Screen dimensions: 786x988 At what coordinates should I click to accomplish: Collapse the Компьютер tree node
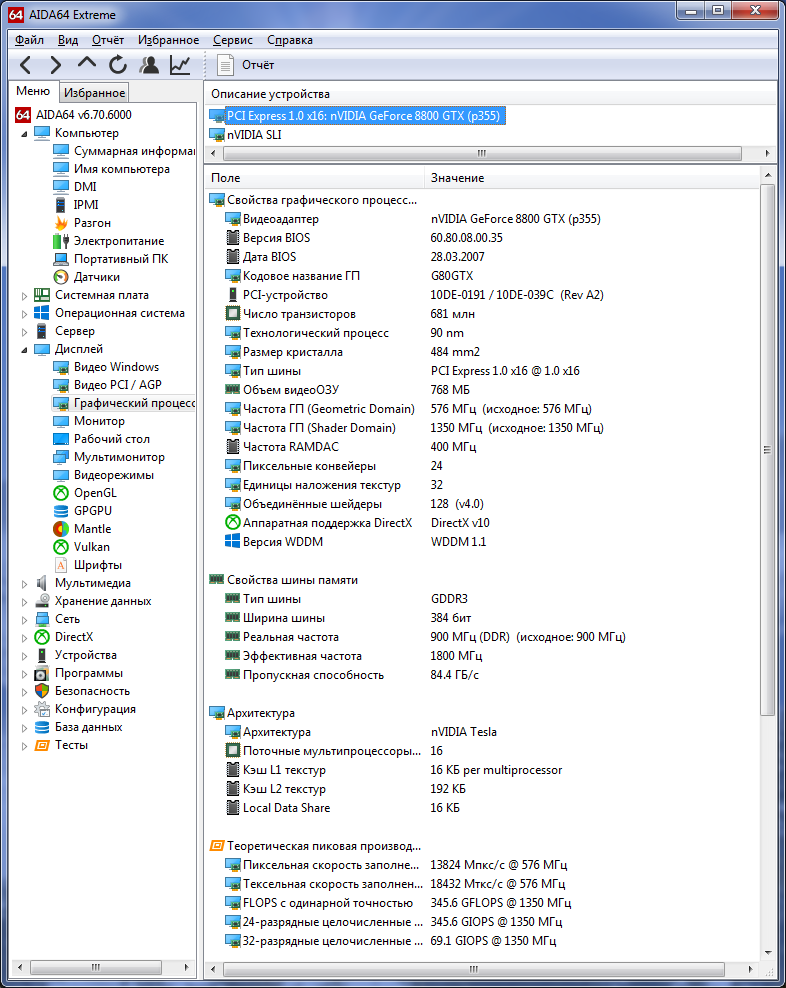point(24,134)
